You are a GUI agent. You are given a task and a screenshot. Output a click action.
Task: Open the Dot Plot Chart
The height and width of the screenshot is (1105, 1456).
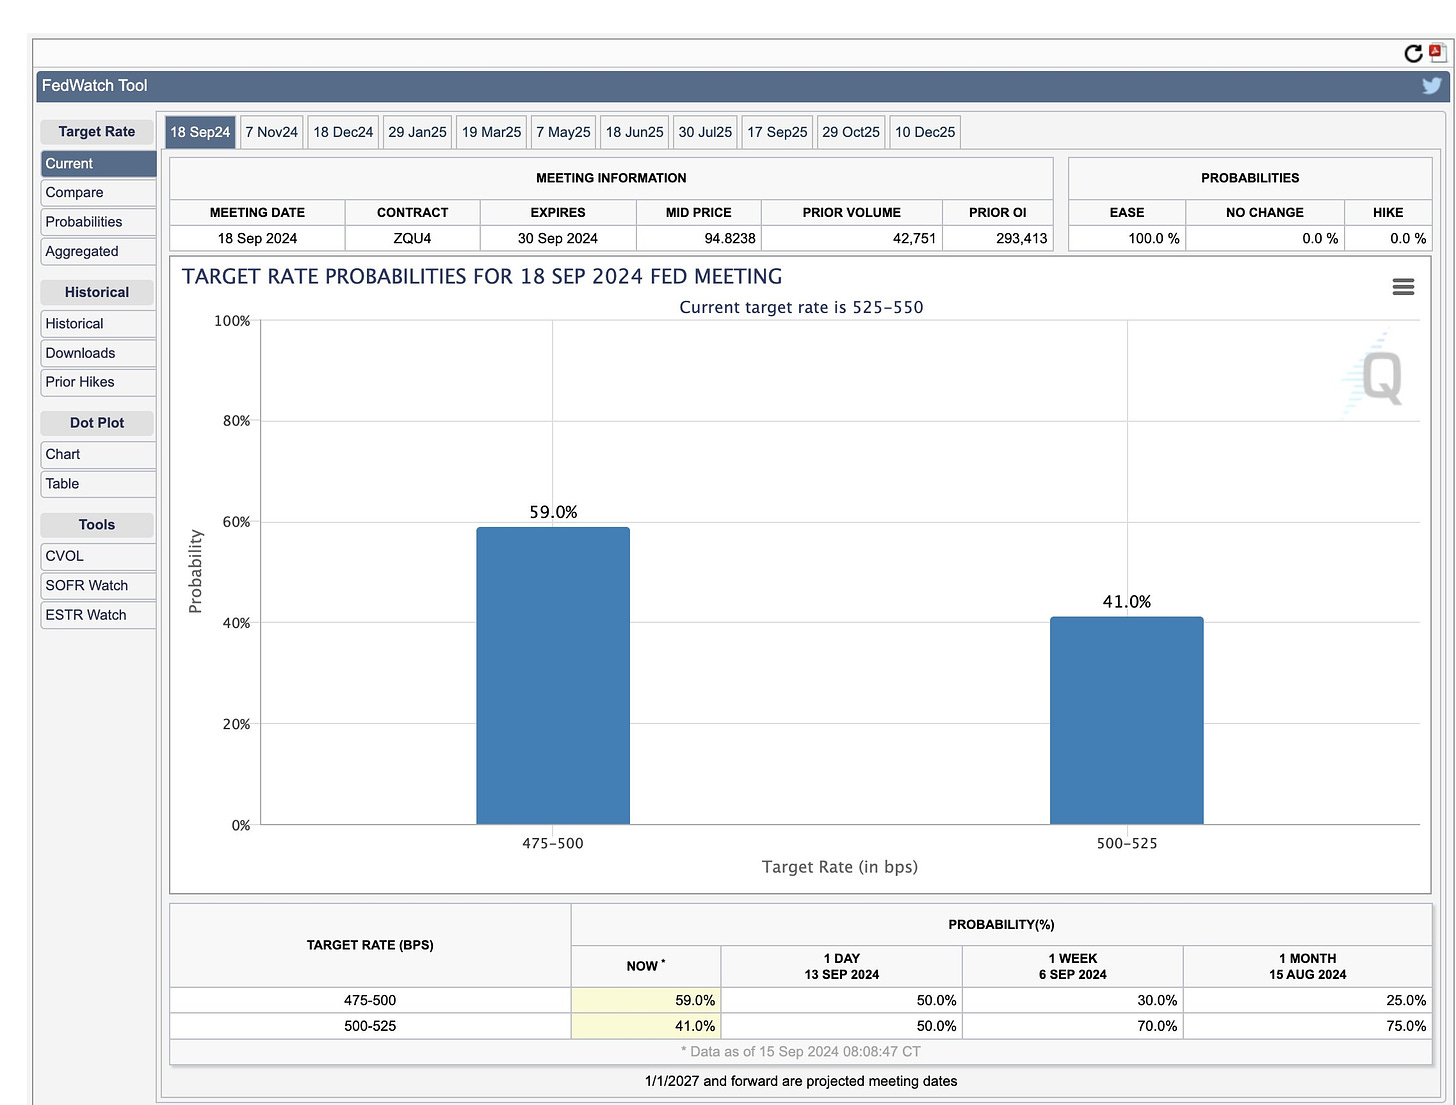click(x=98, y=454)
